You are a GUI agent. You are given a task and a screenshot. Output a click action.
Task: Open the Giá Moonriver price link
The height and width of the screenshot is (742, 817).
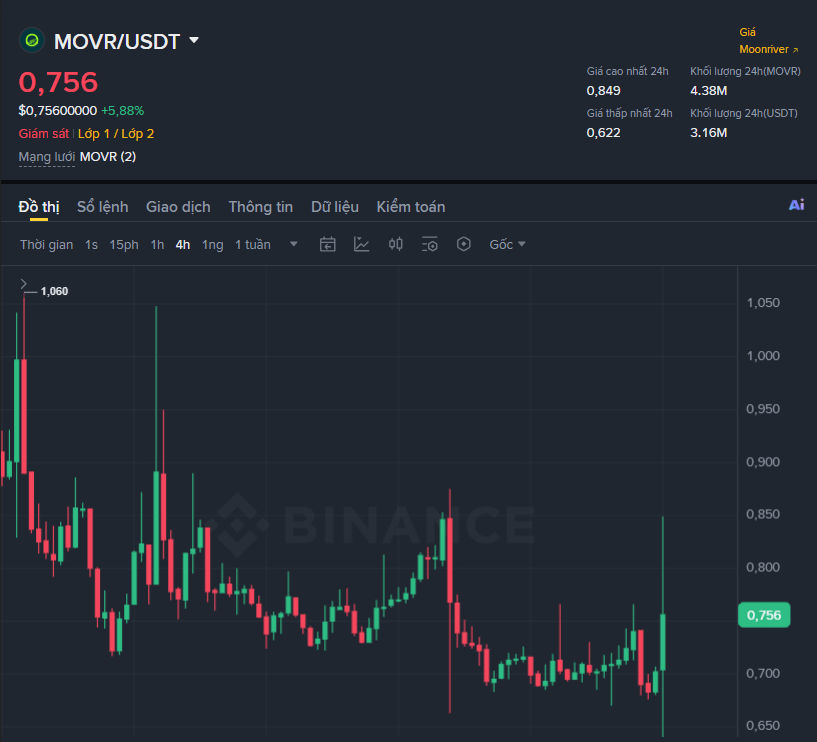tap(769, 41)
